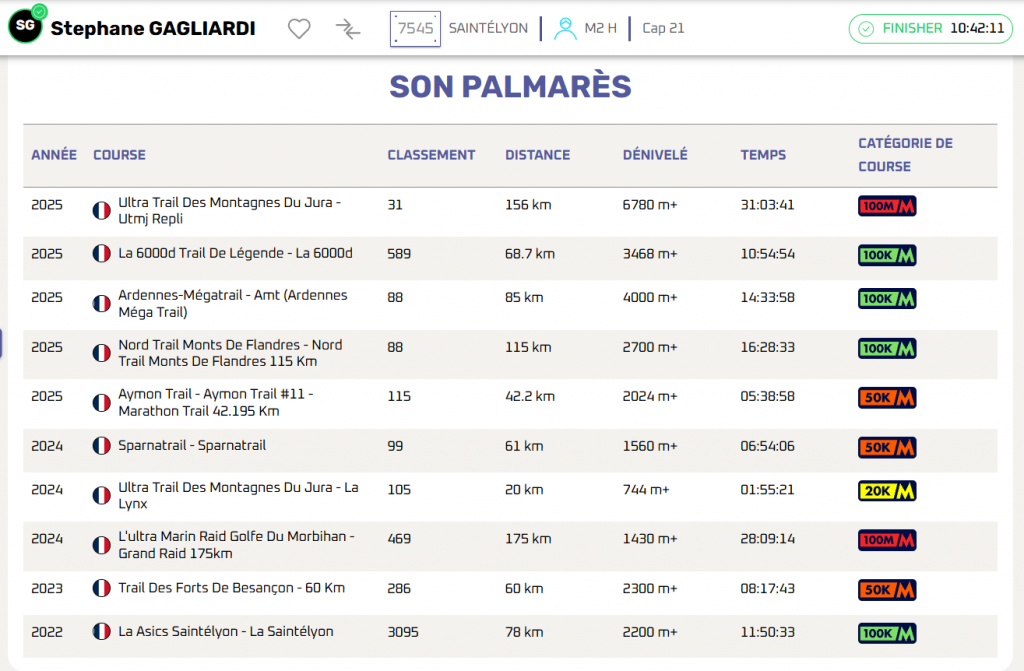The height and width of the screenshot is (671, 1024).
Task: Expand the left edge side panel handle
Action: pos(2,342)
